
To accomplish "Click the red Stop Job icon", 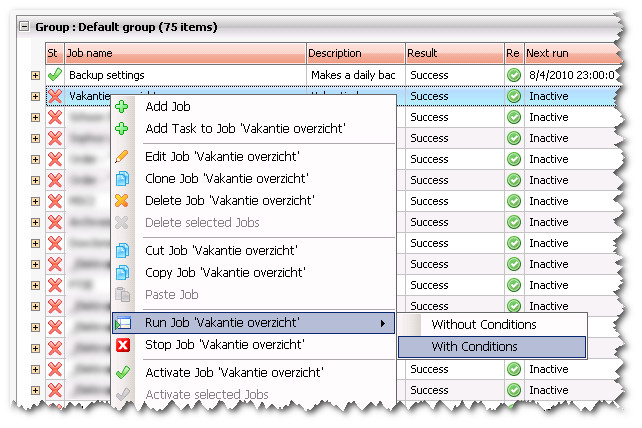I will [x=122, y=345].
